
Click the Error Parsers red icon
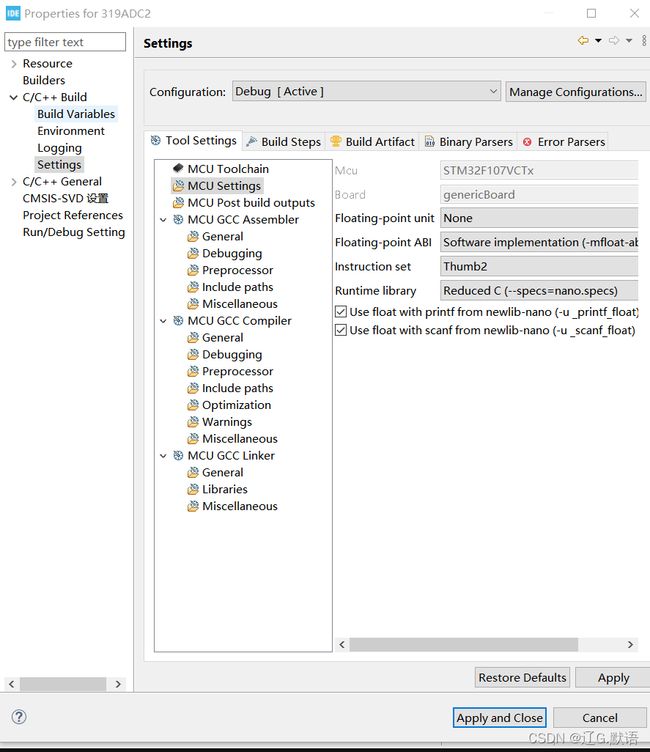tap(527, 142)
